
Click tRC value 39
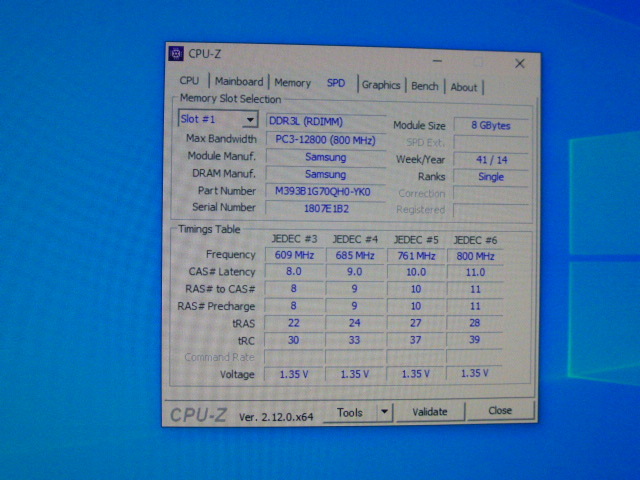click(x=475, y=340)
